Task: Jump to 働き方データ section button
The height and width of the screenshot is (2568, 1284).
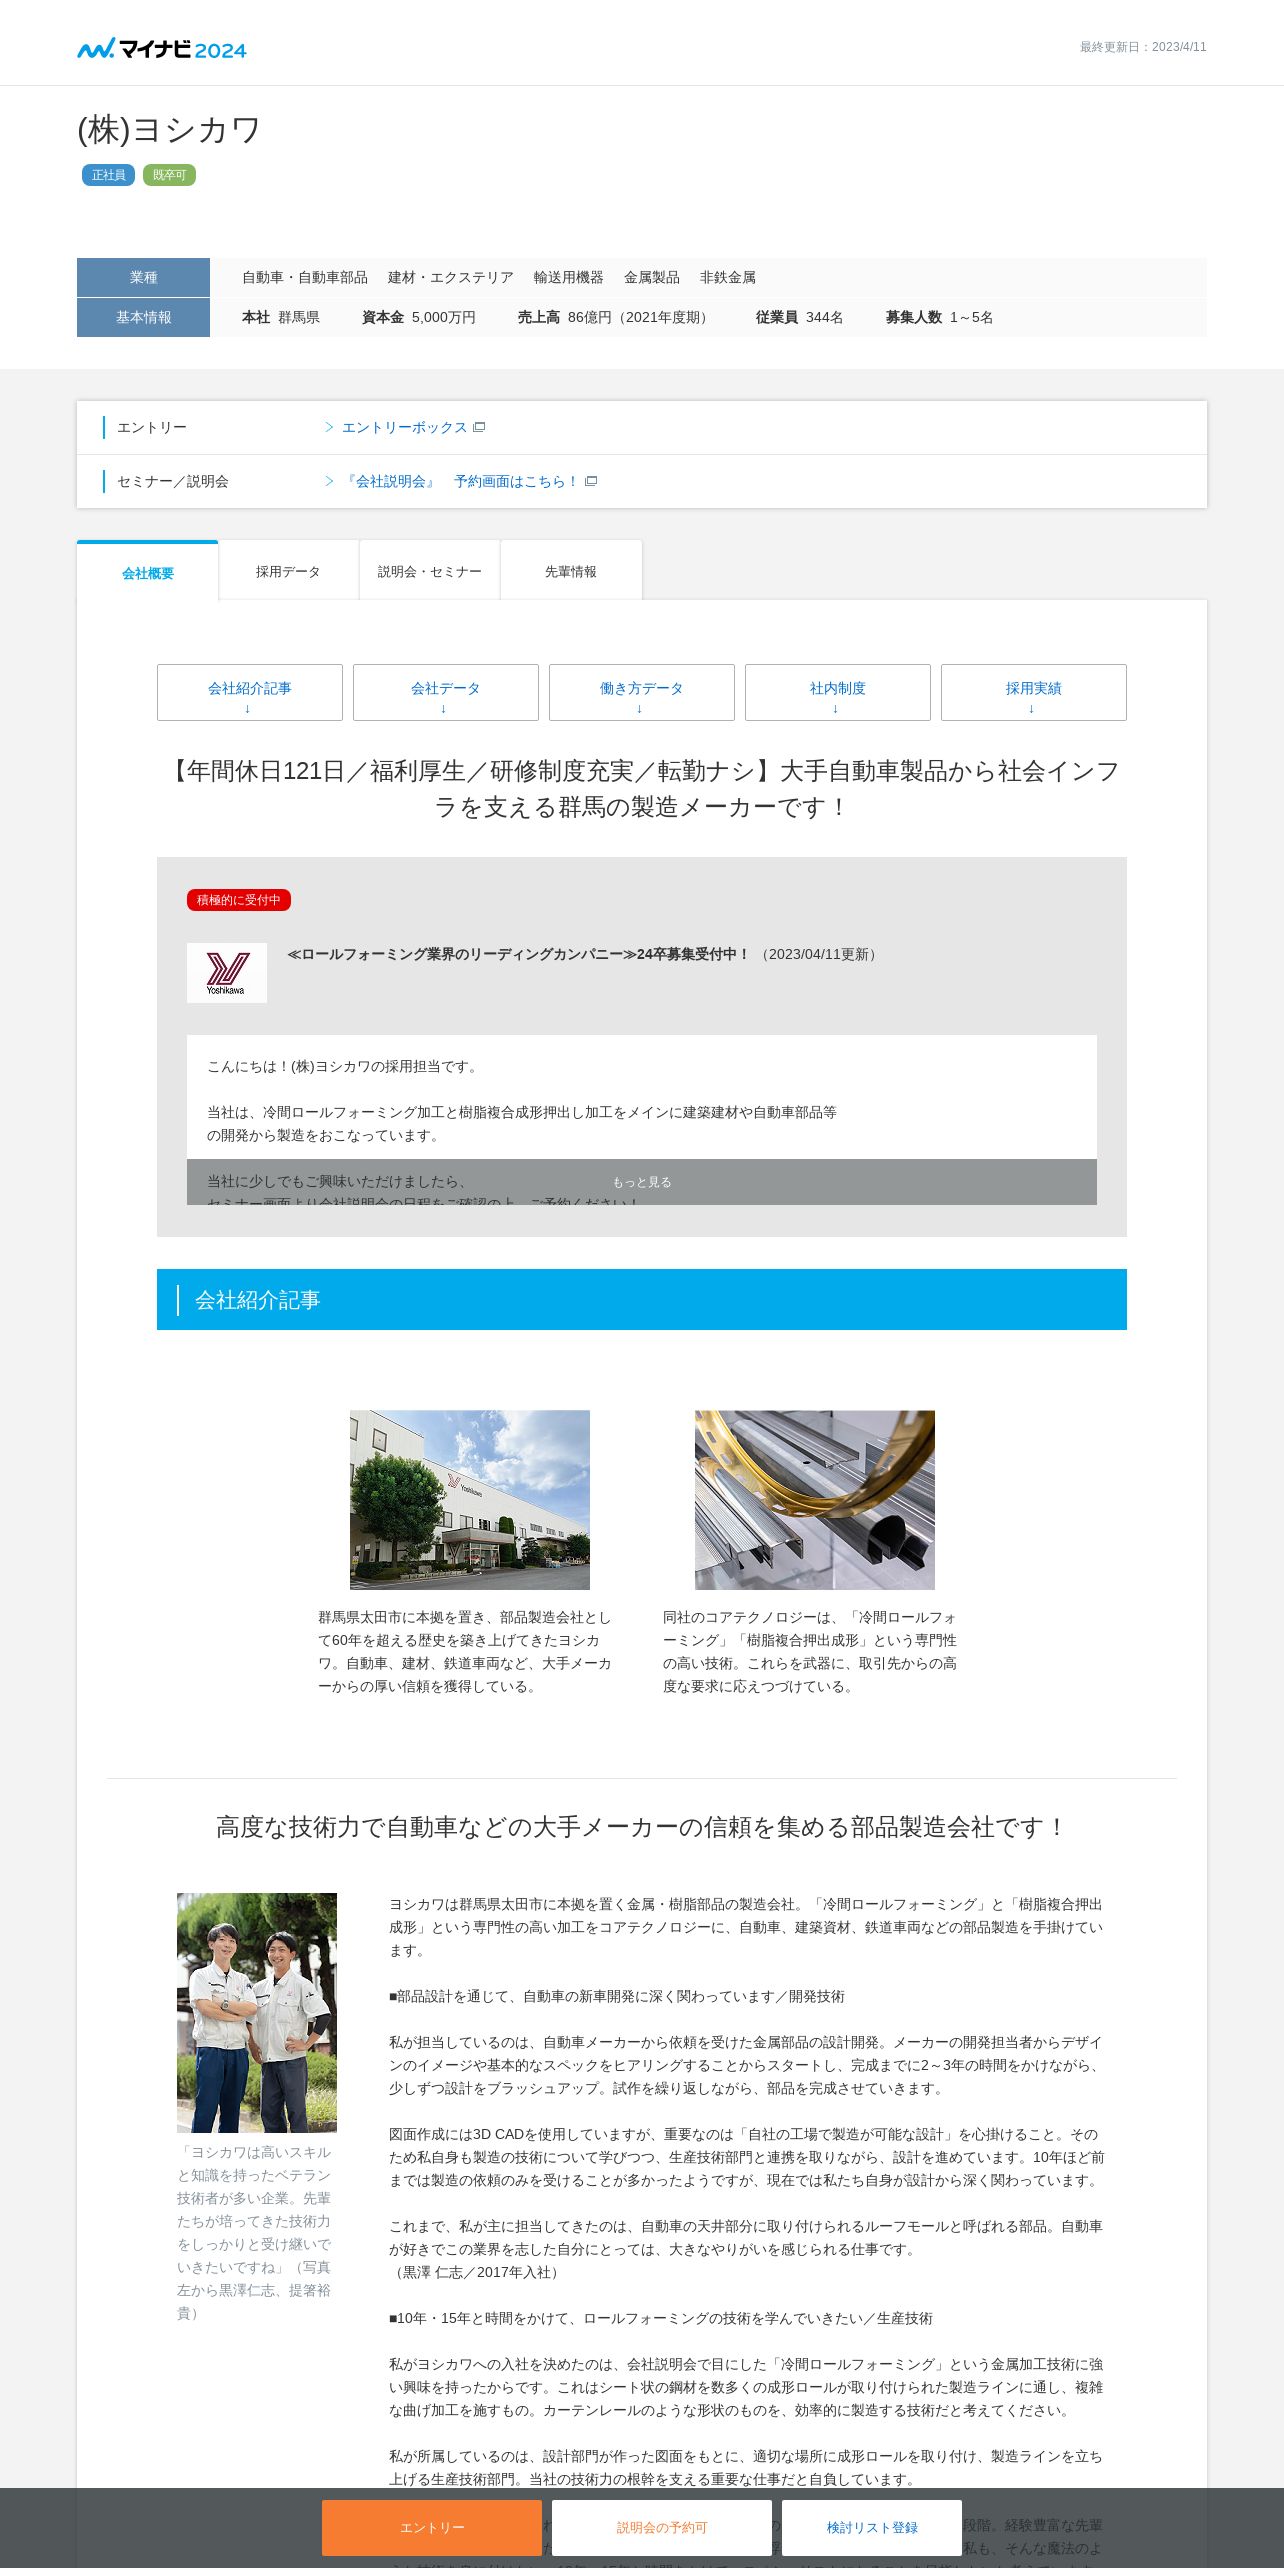Action: pos(642,692)
